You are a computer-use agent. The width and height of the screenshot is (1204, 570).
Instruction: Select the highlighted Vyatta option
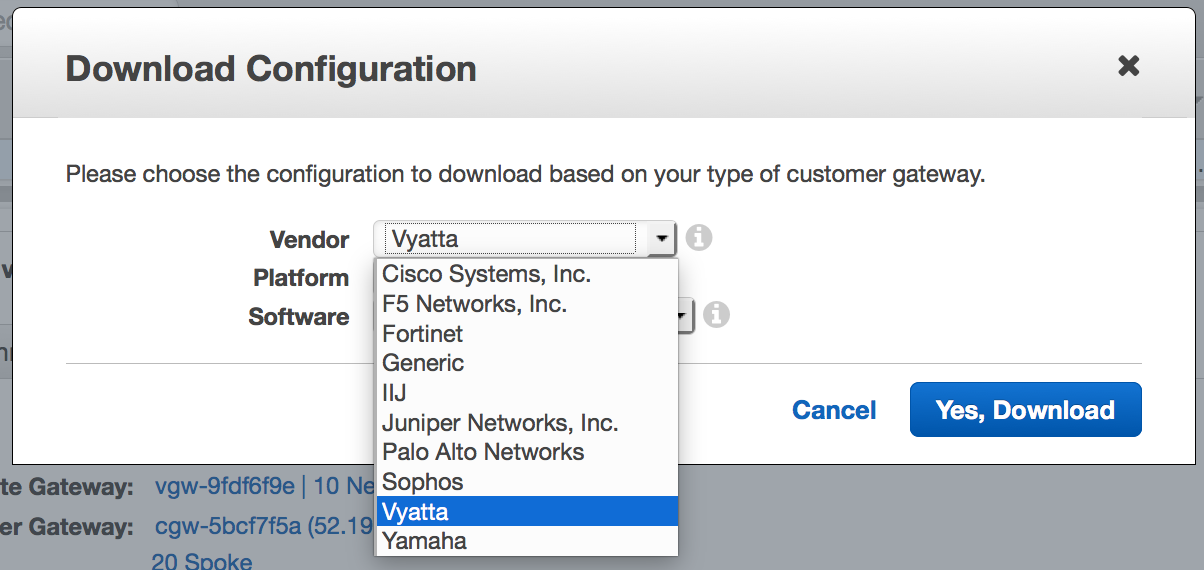tap(527, 511)
